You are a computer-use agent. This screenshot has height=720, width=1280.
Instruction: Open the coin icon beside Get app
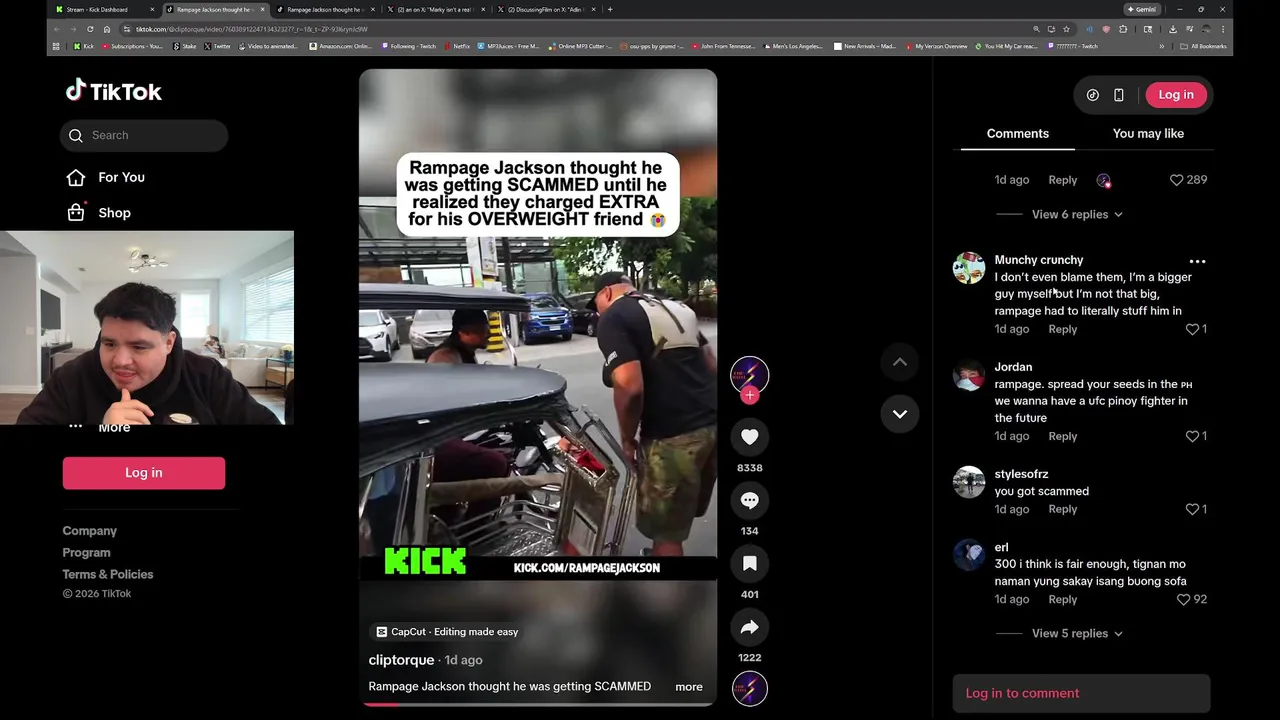tap(1093, 95)
